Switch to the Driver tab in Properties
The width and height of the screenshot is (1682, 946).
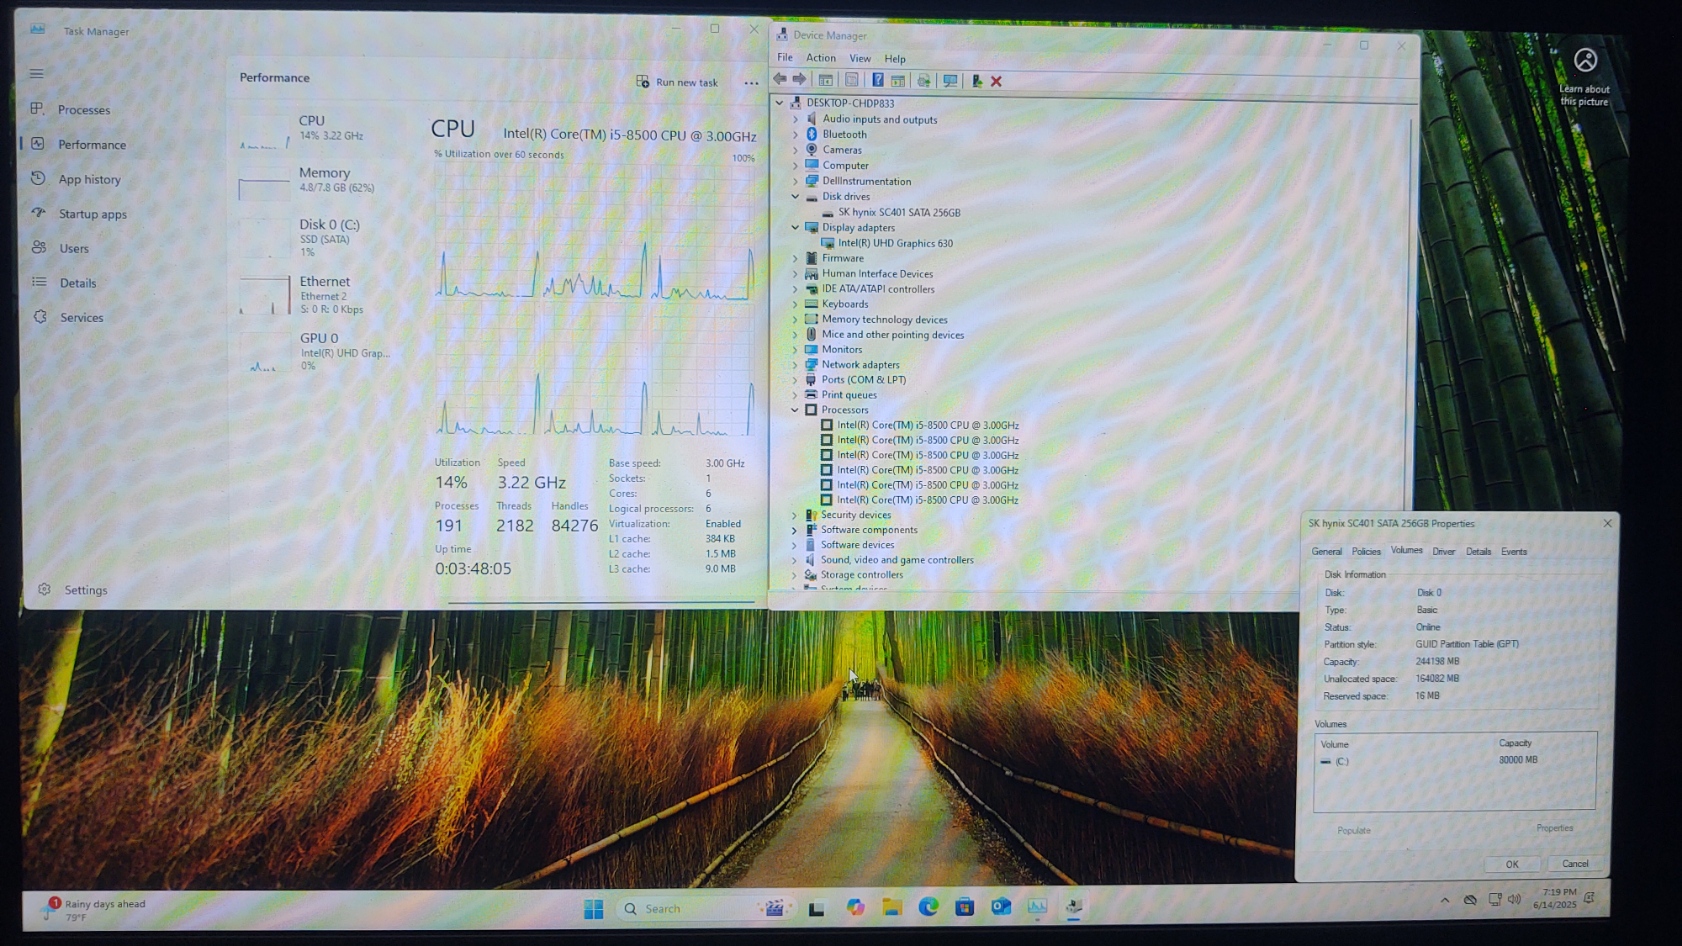(1443, 552)
